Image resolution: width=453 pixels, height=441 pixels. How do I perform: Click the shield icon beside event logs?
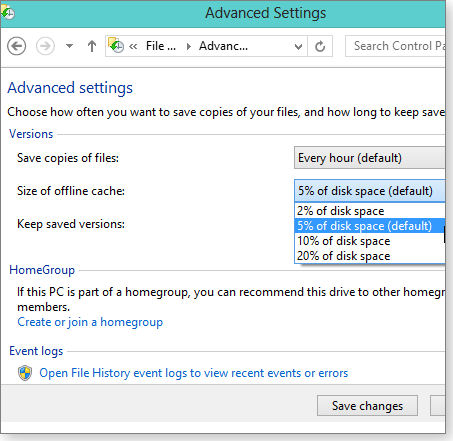[25, 373]
